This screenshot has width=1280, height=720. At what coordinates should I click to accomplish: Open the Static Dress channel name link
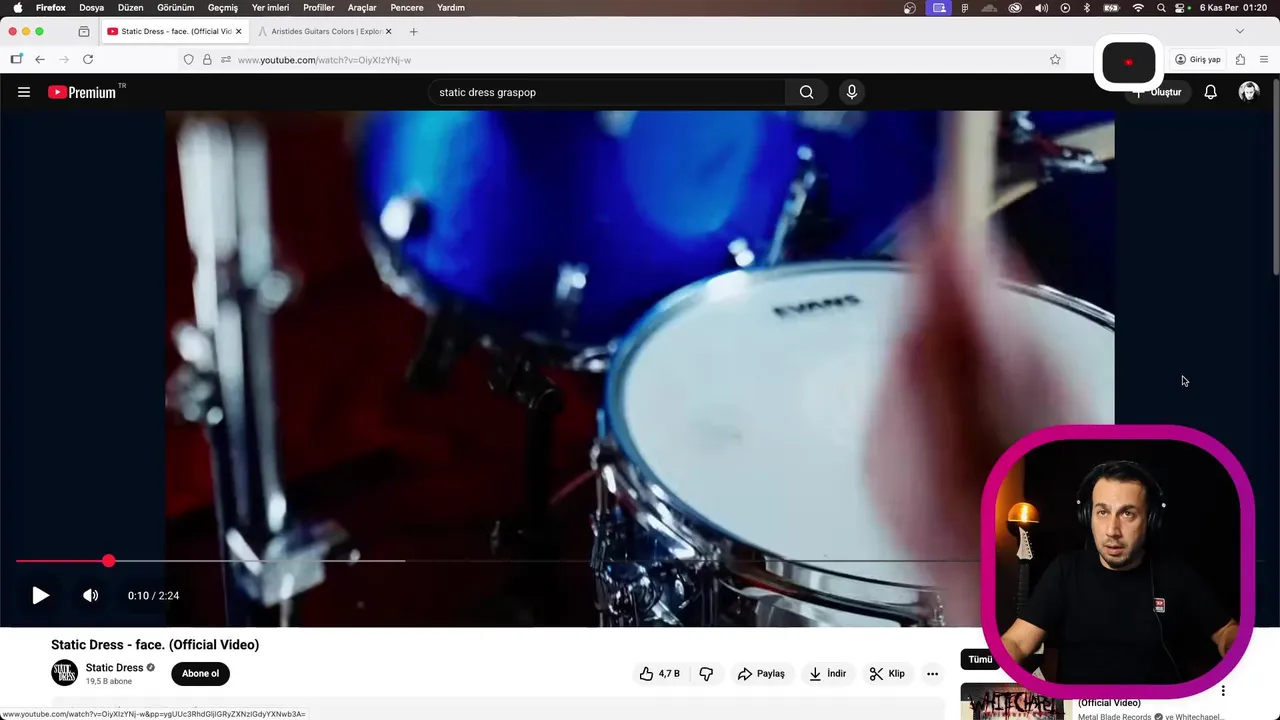[114, 668]
